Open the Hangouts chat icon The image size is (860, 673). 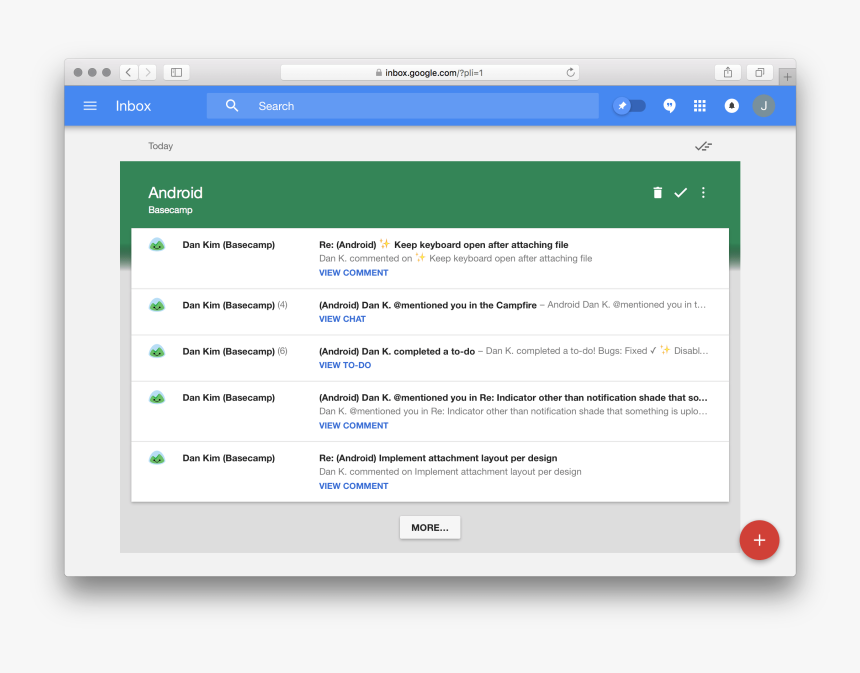669,106
